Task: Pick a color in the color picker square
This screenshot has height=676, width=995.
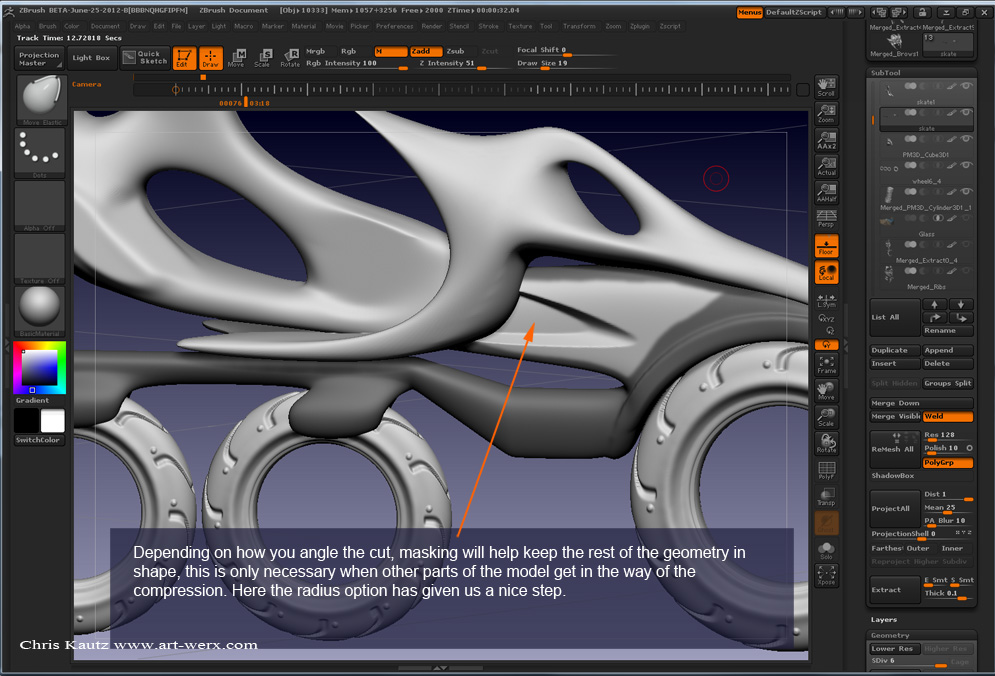Action: coord(39,368)
